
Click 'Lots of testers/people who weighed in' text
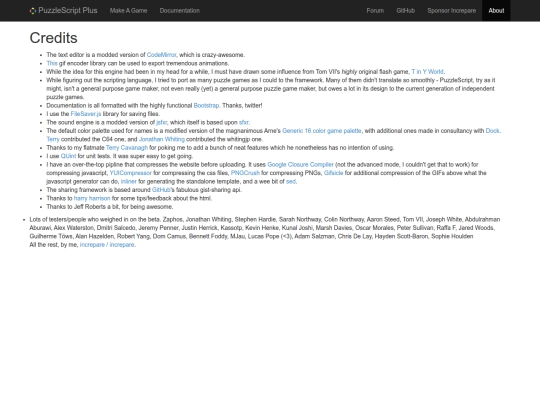pos(95,219)
